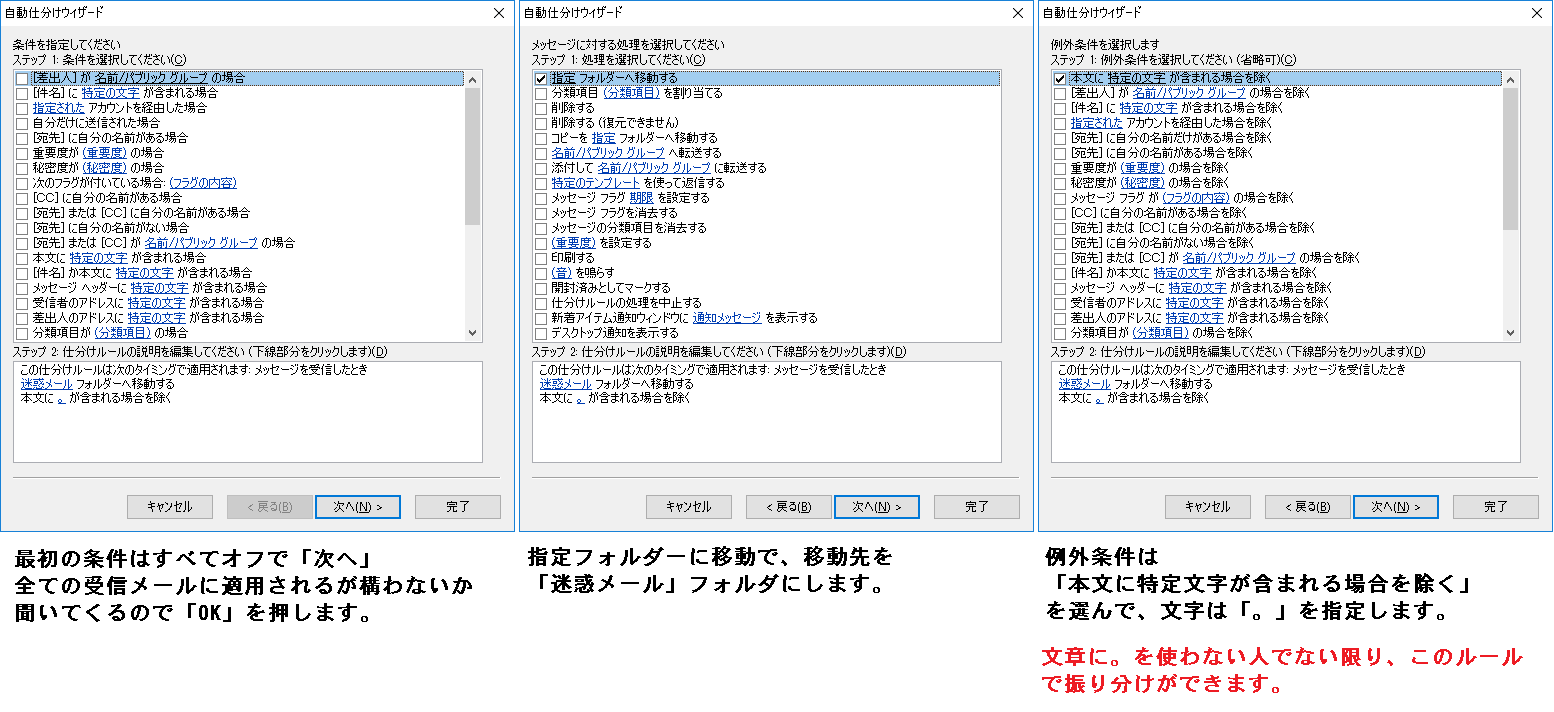Viewport: 1554px width, 712px height.
Task: Uncheck 指定フォルダーへ移動する in the middle dialog
Action: pyautogui.click(x=541, y=78)
